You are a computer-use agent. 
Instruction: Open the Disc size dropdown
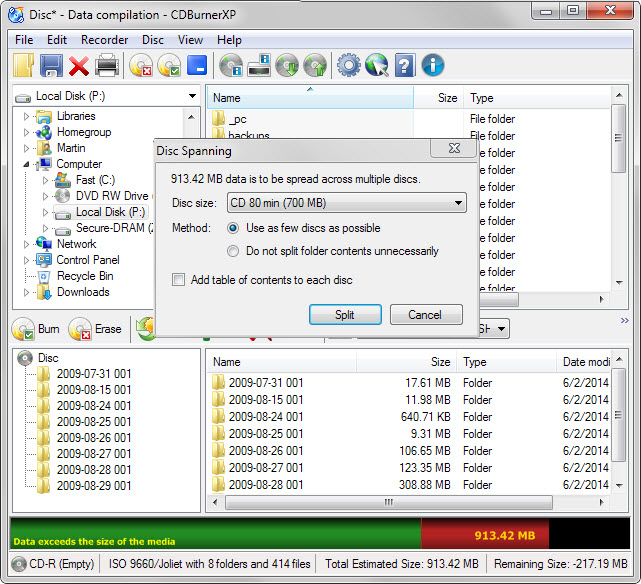click(347, 203)
